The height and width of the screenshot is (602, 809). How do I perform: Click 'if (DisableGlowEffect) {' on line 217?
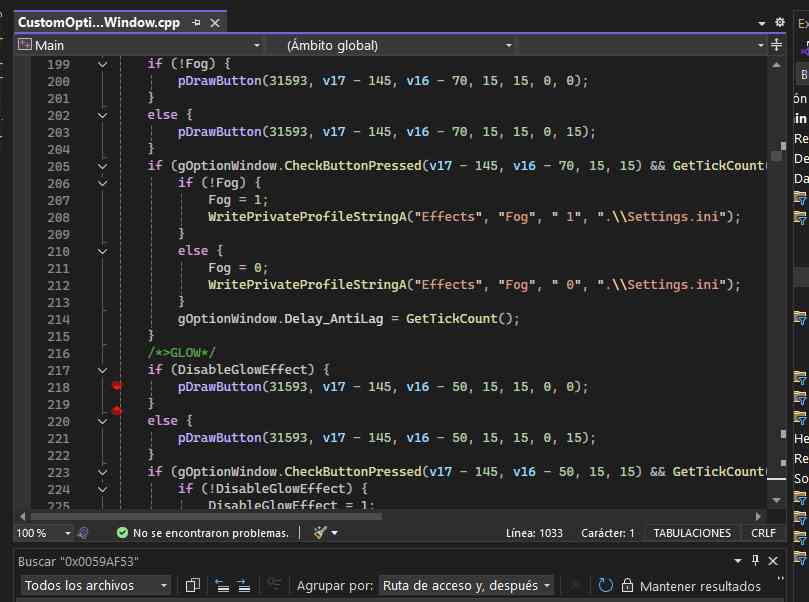point(238,370)
